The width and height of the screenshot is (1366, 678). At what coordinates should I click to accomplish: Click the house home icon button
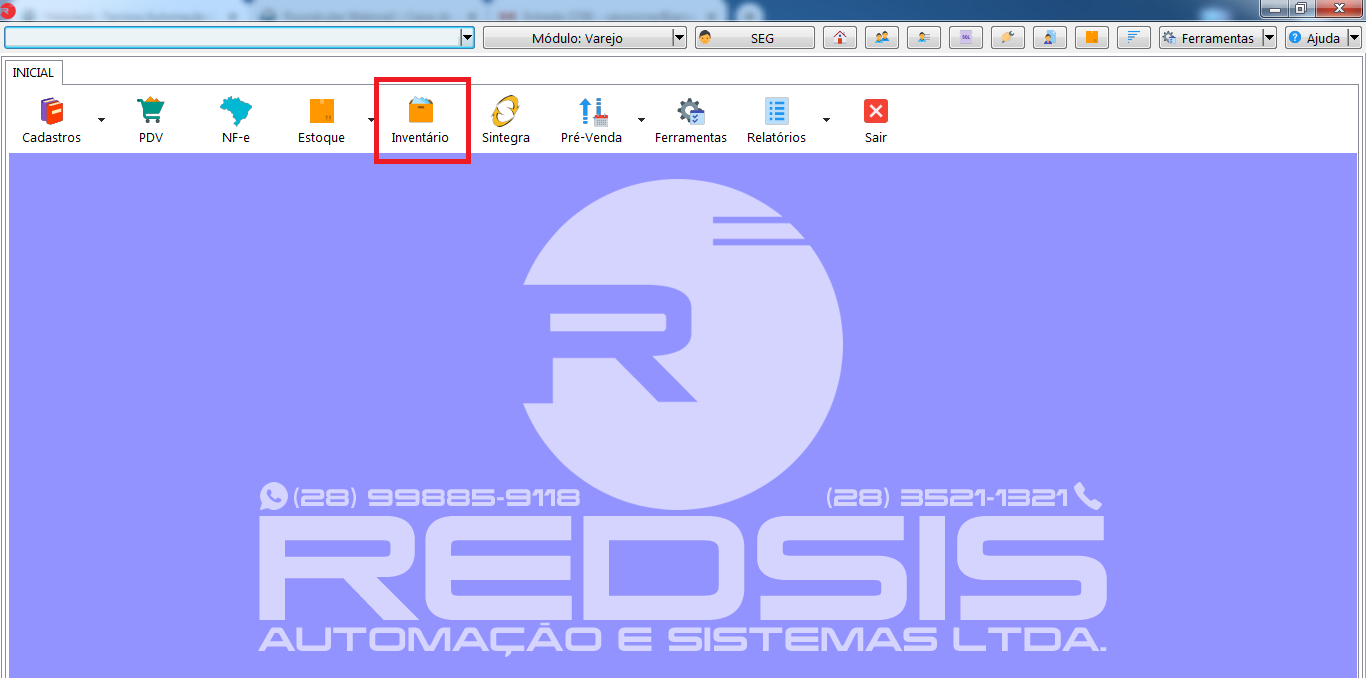(x=840, y=38)
